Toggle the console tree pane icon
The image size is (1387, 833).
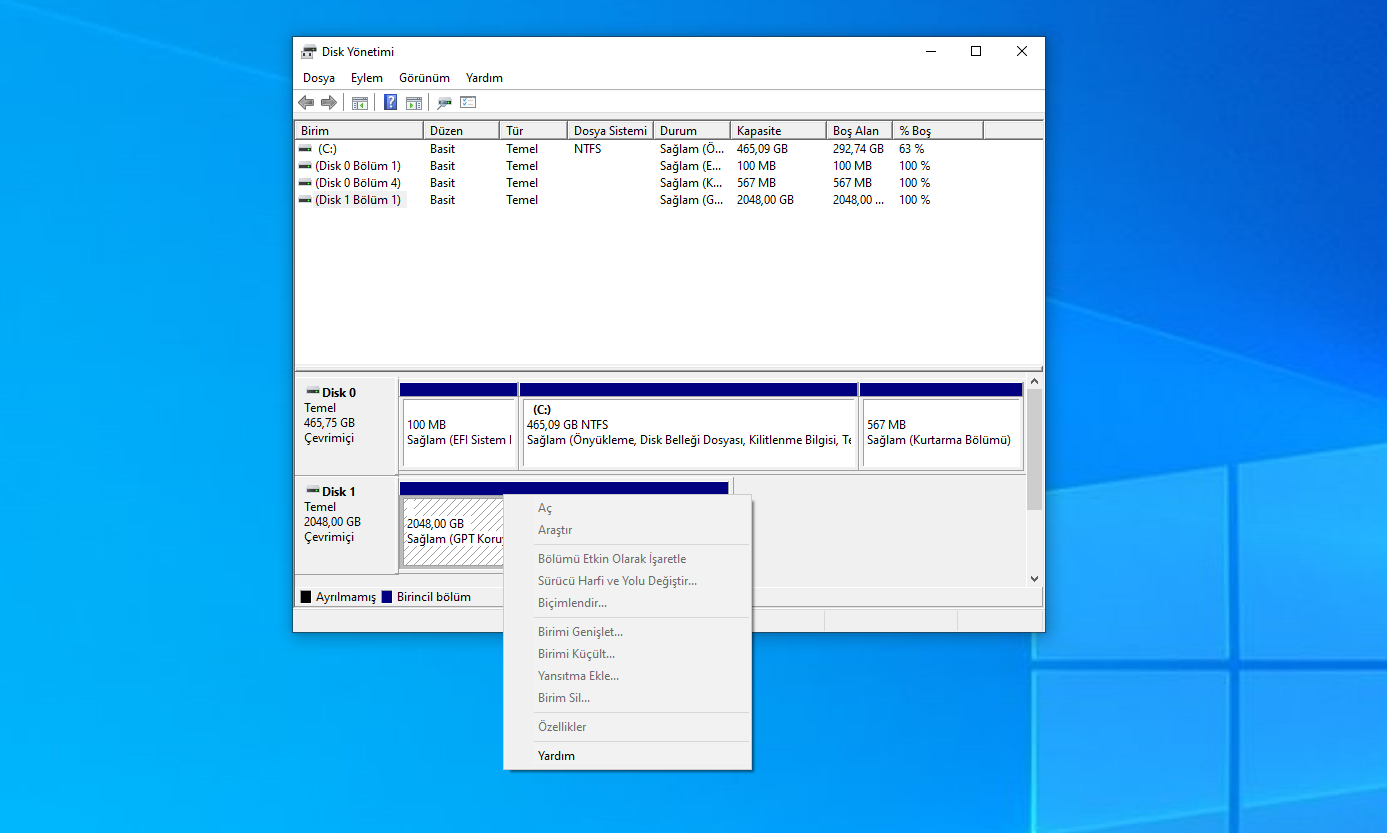click(x=360, y=103)
